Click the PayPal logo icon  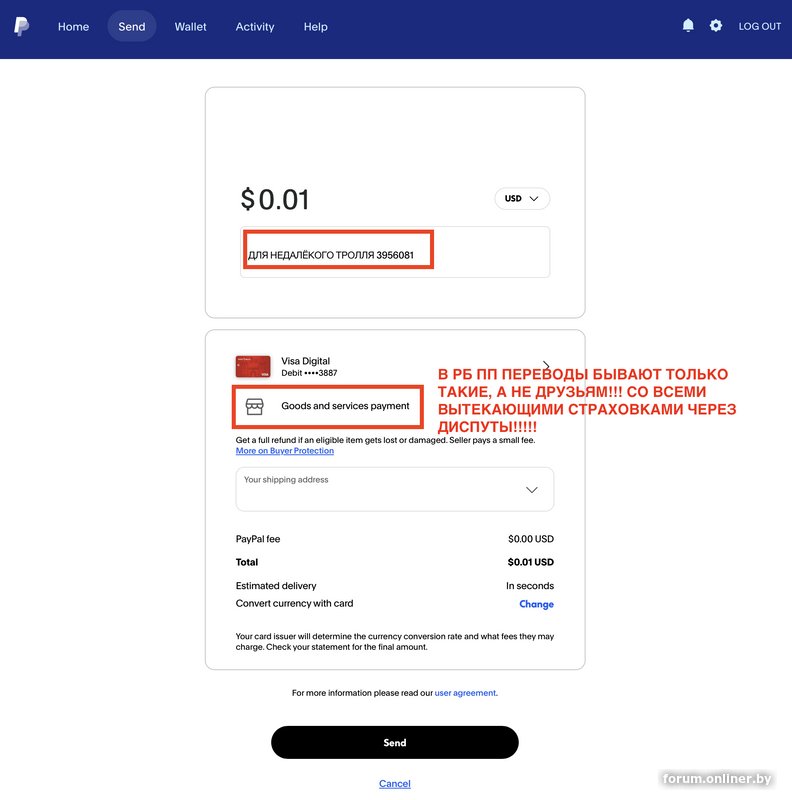tap(21, 26)
